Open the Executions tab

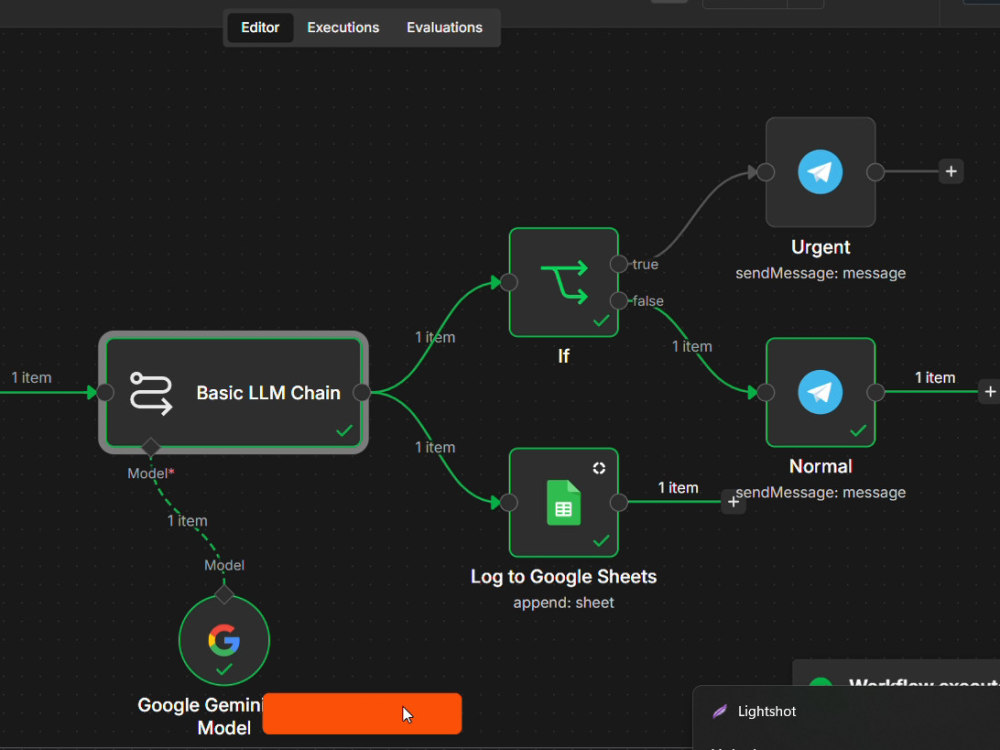click(343, 27)
